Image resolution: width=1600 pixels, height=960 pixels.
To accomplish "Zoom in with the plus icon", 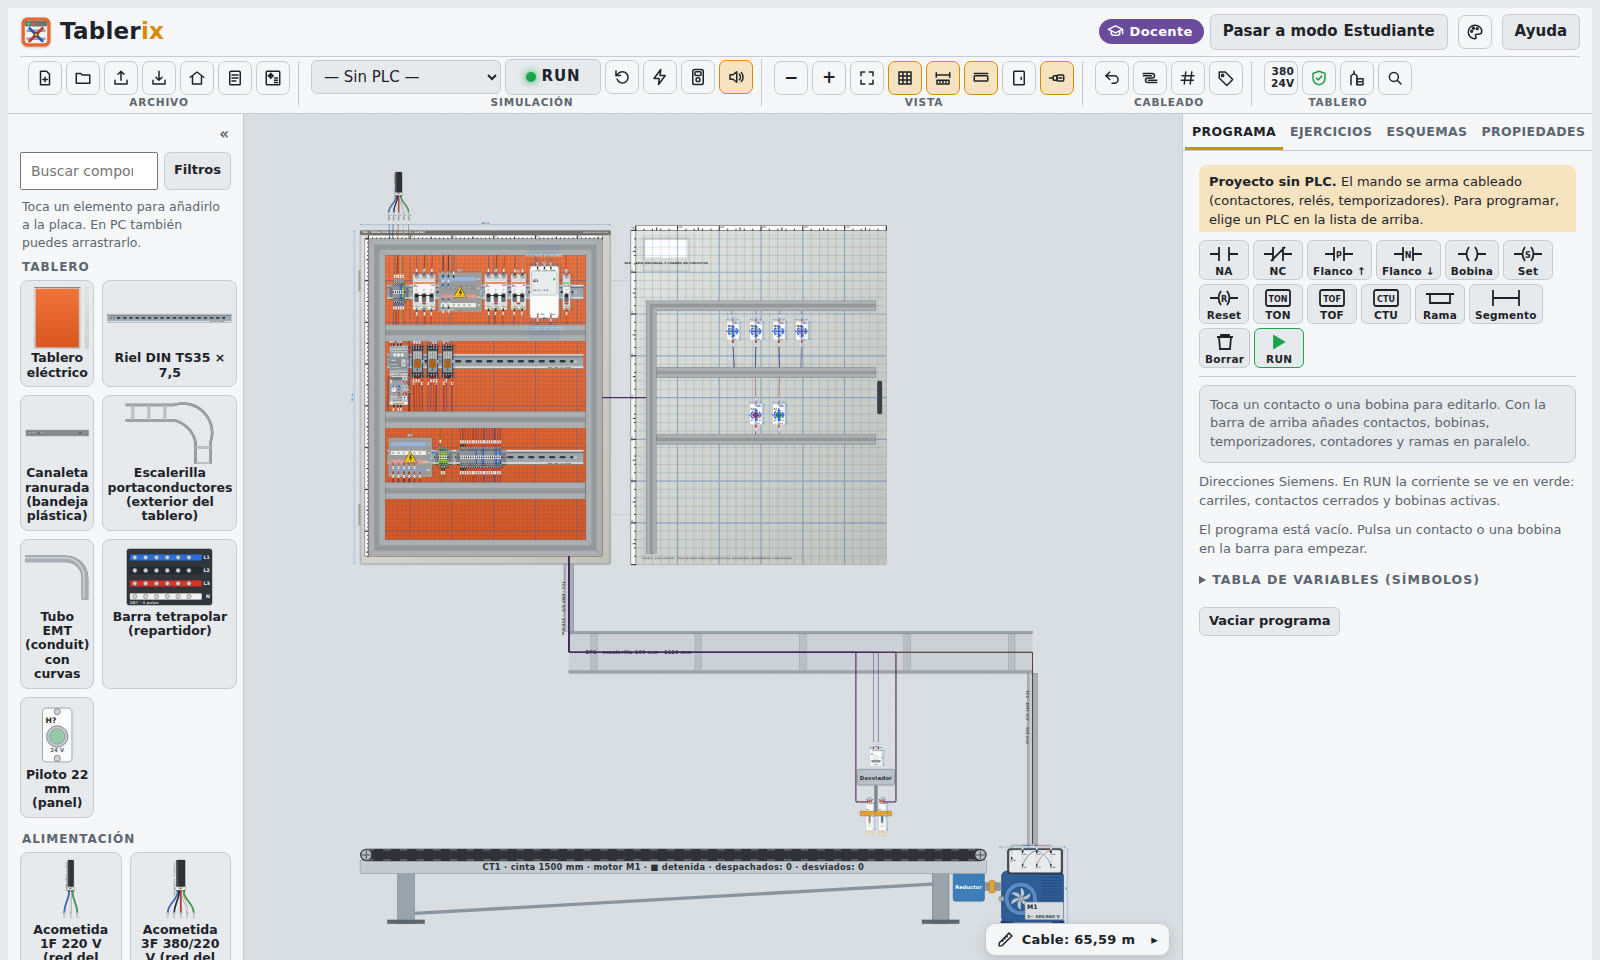I will [829, 78].
